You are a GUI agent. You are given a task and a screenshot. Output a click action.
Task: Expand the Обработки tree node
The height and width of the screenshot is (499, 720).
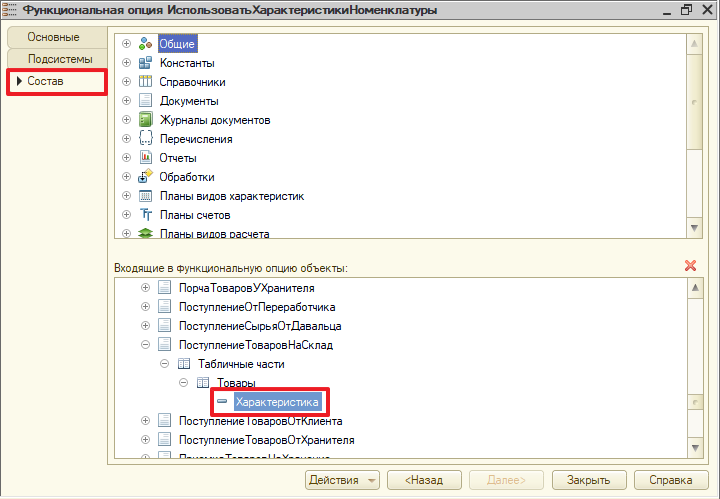tap(126, 177)
